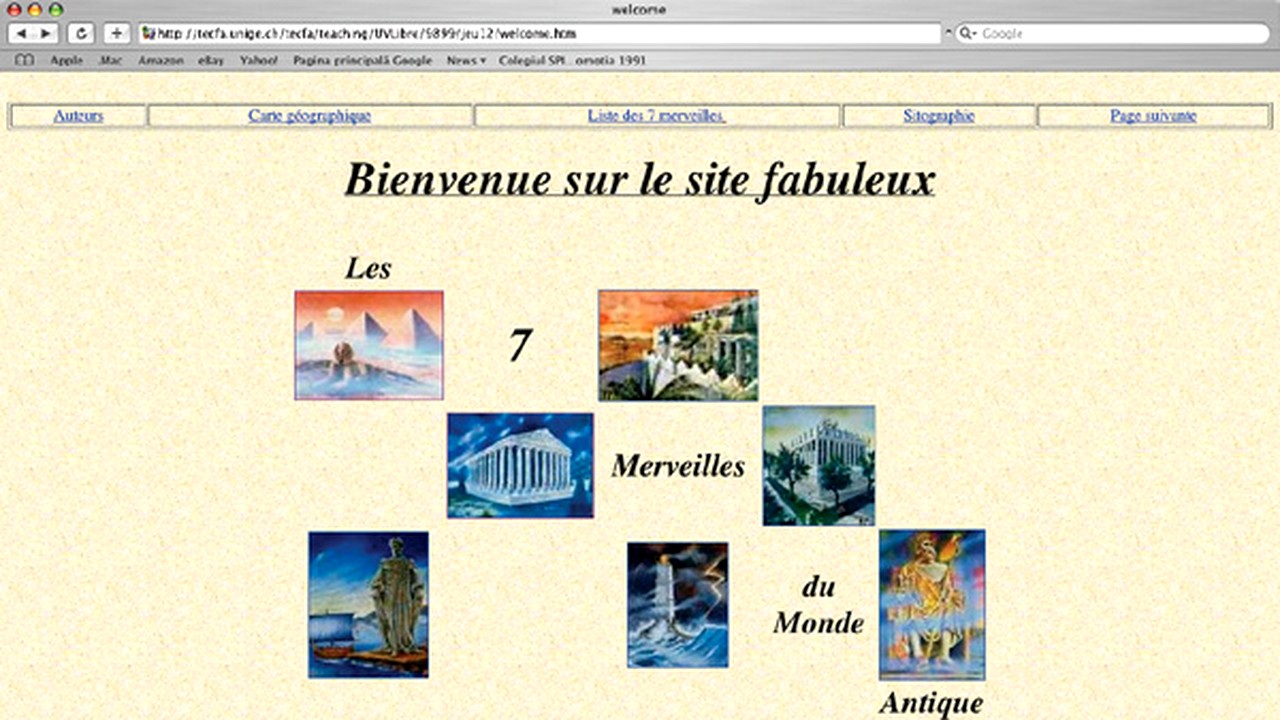Go forward to the next page
The width and height of the screenshot is (1280, 720).
(x=47, y=34)
